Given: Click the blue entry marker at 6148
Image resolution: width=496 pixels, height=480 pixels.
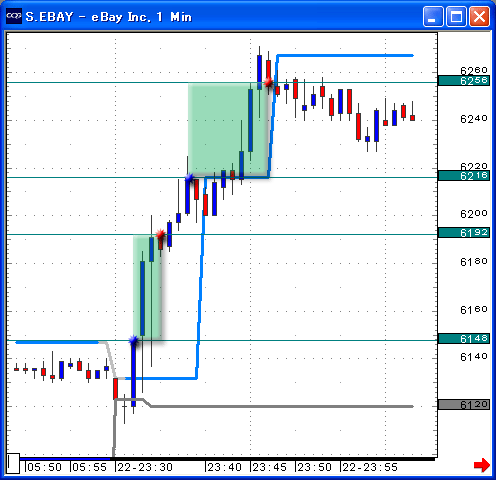Looking at the screenshot, I should (133, 340).
